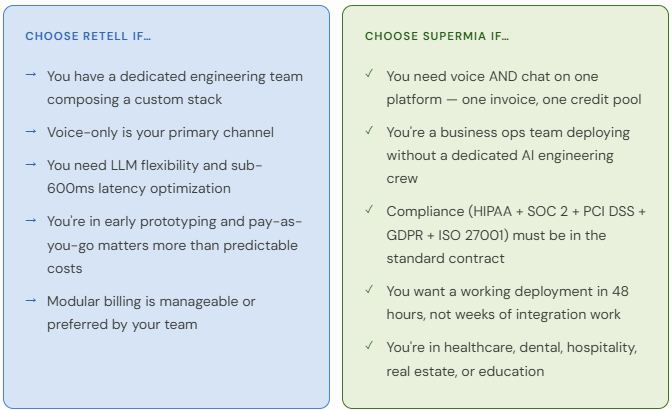The height and width of the screenshot is (410, 672).
Task: Click the CHOOSE RETELL IF heading
Action: pos(88,36)
